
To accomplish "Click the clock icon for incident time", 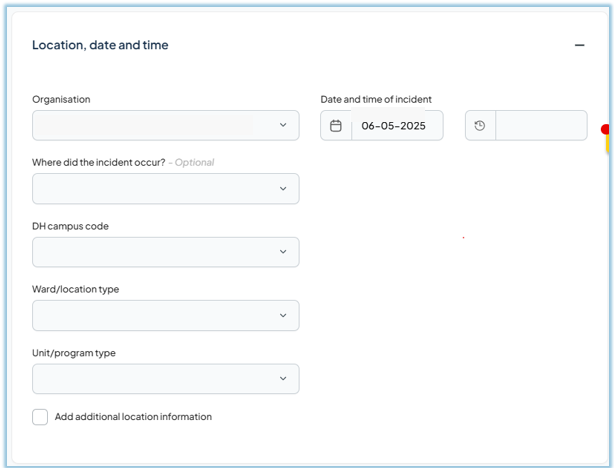I will [480, 126].
